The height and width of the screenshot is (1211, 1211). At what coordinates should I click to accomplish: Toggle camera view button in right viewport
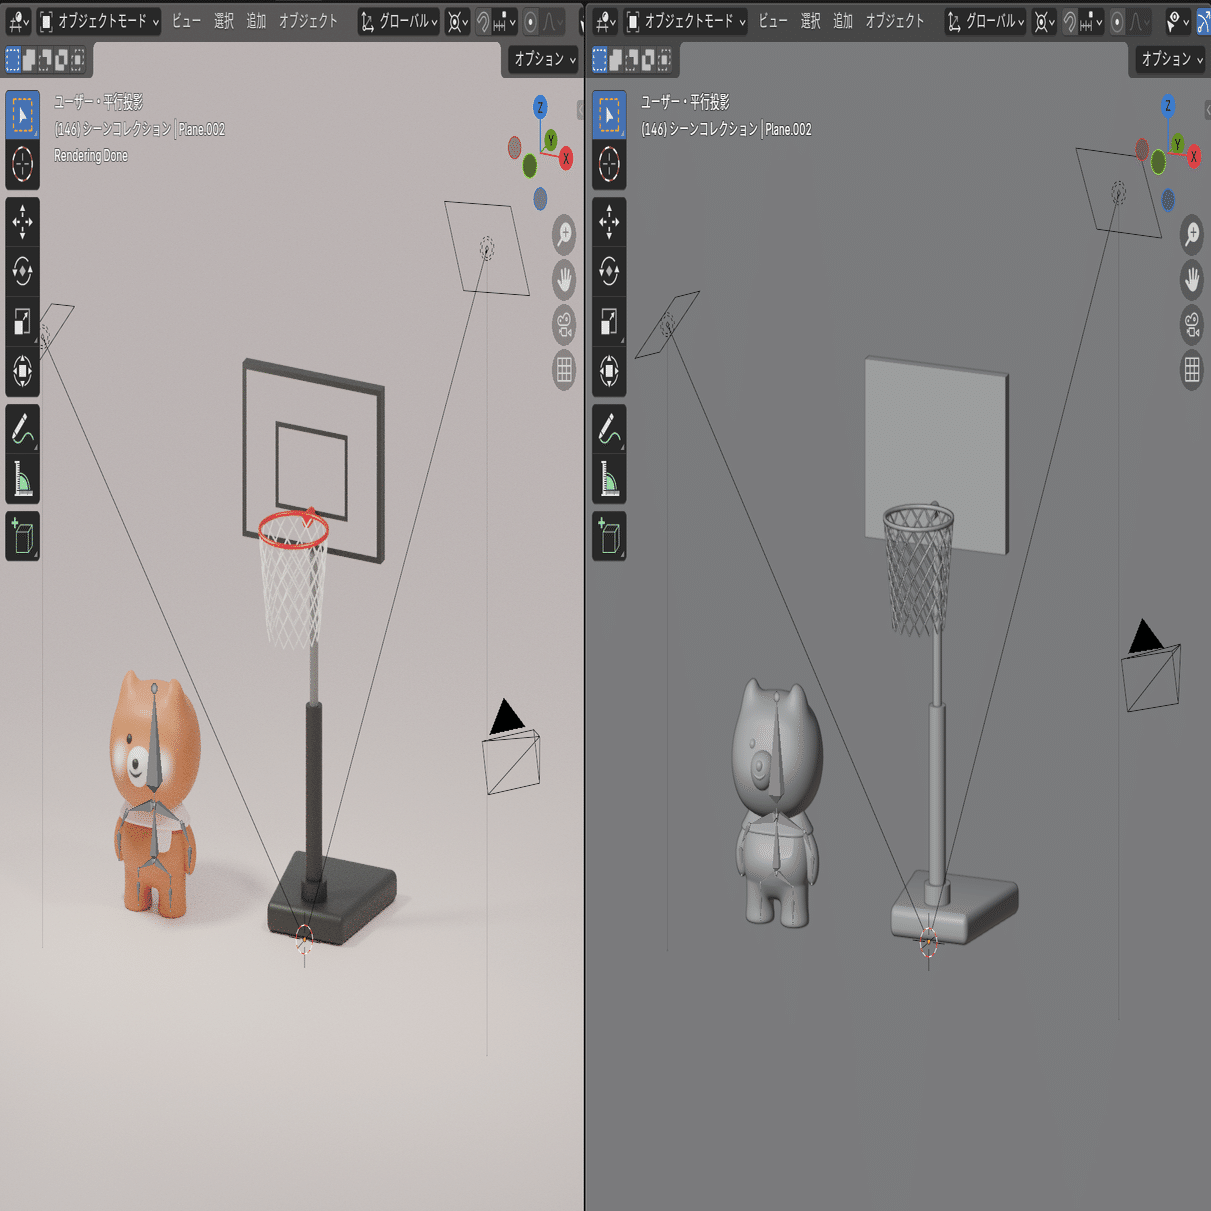[1192, 325]
